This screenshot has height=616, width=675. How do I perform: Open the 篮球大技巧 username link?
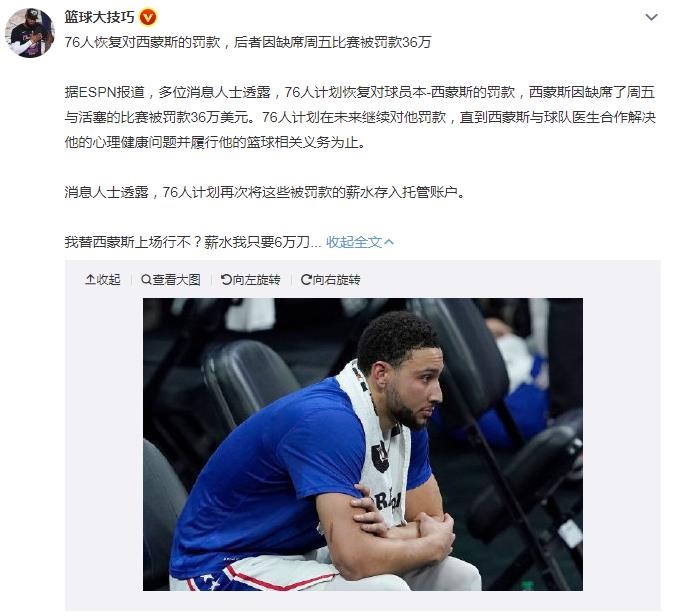(x=99, y=17)
